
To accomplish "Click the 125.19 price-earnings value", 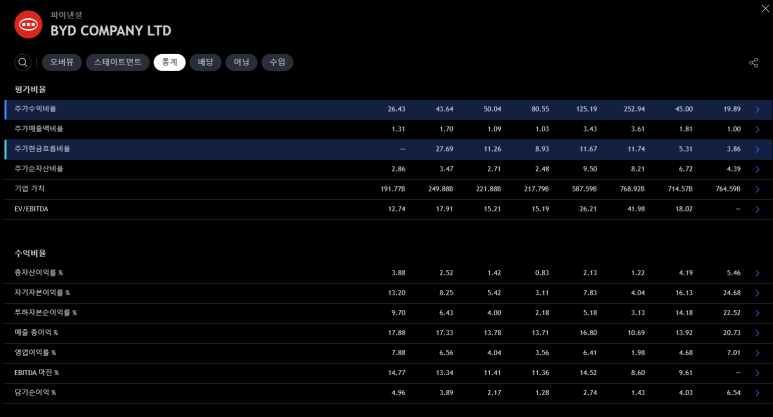I will pos(586,109).
